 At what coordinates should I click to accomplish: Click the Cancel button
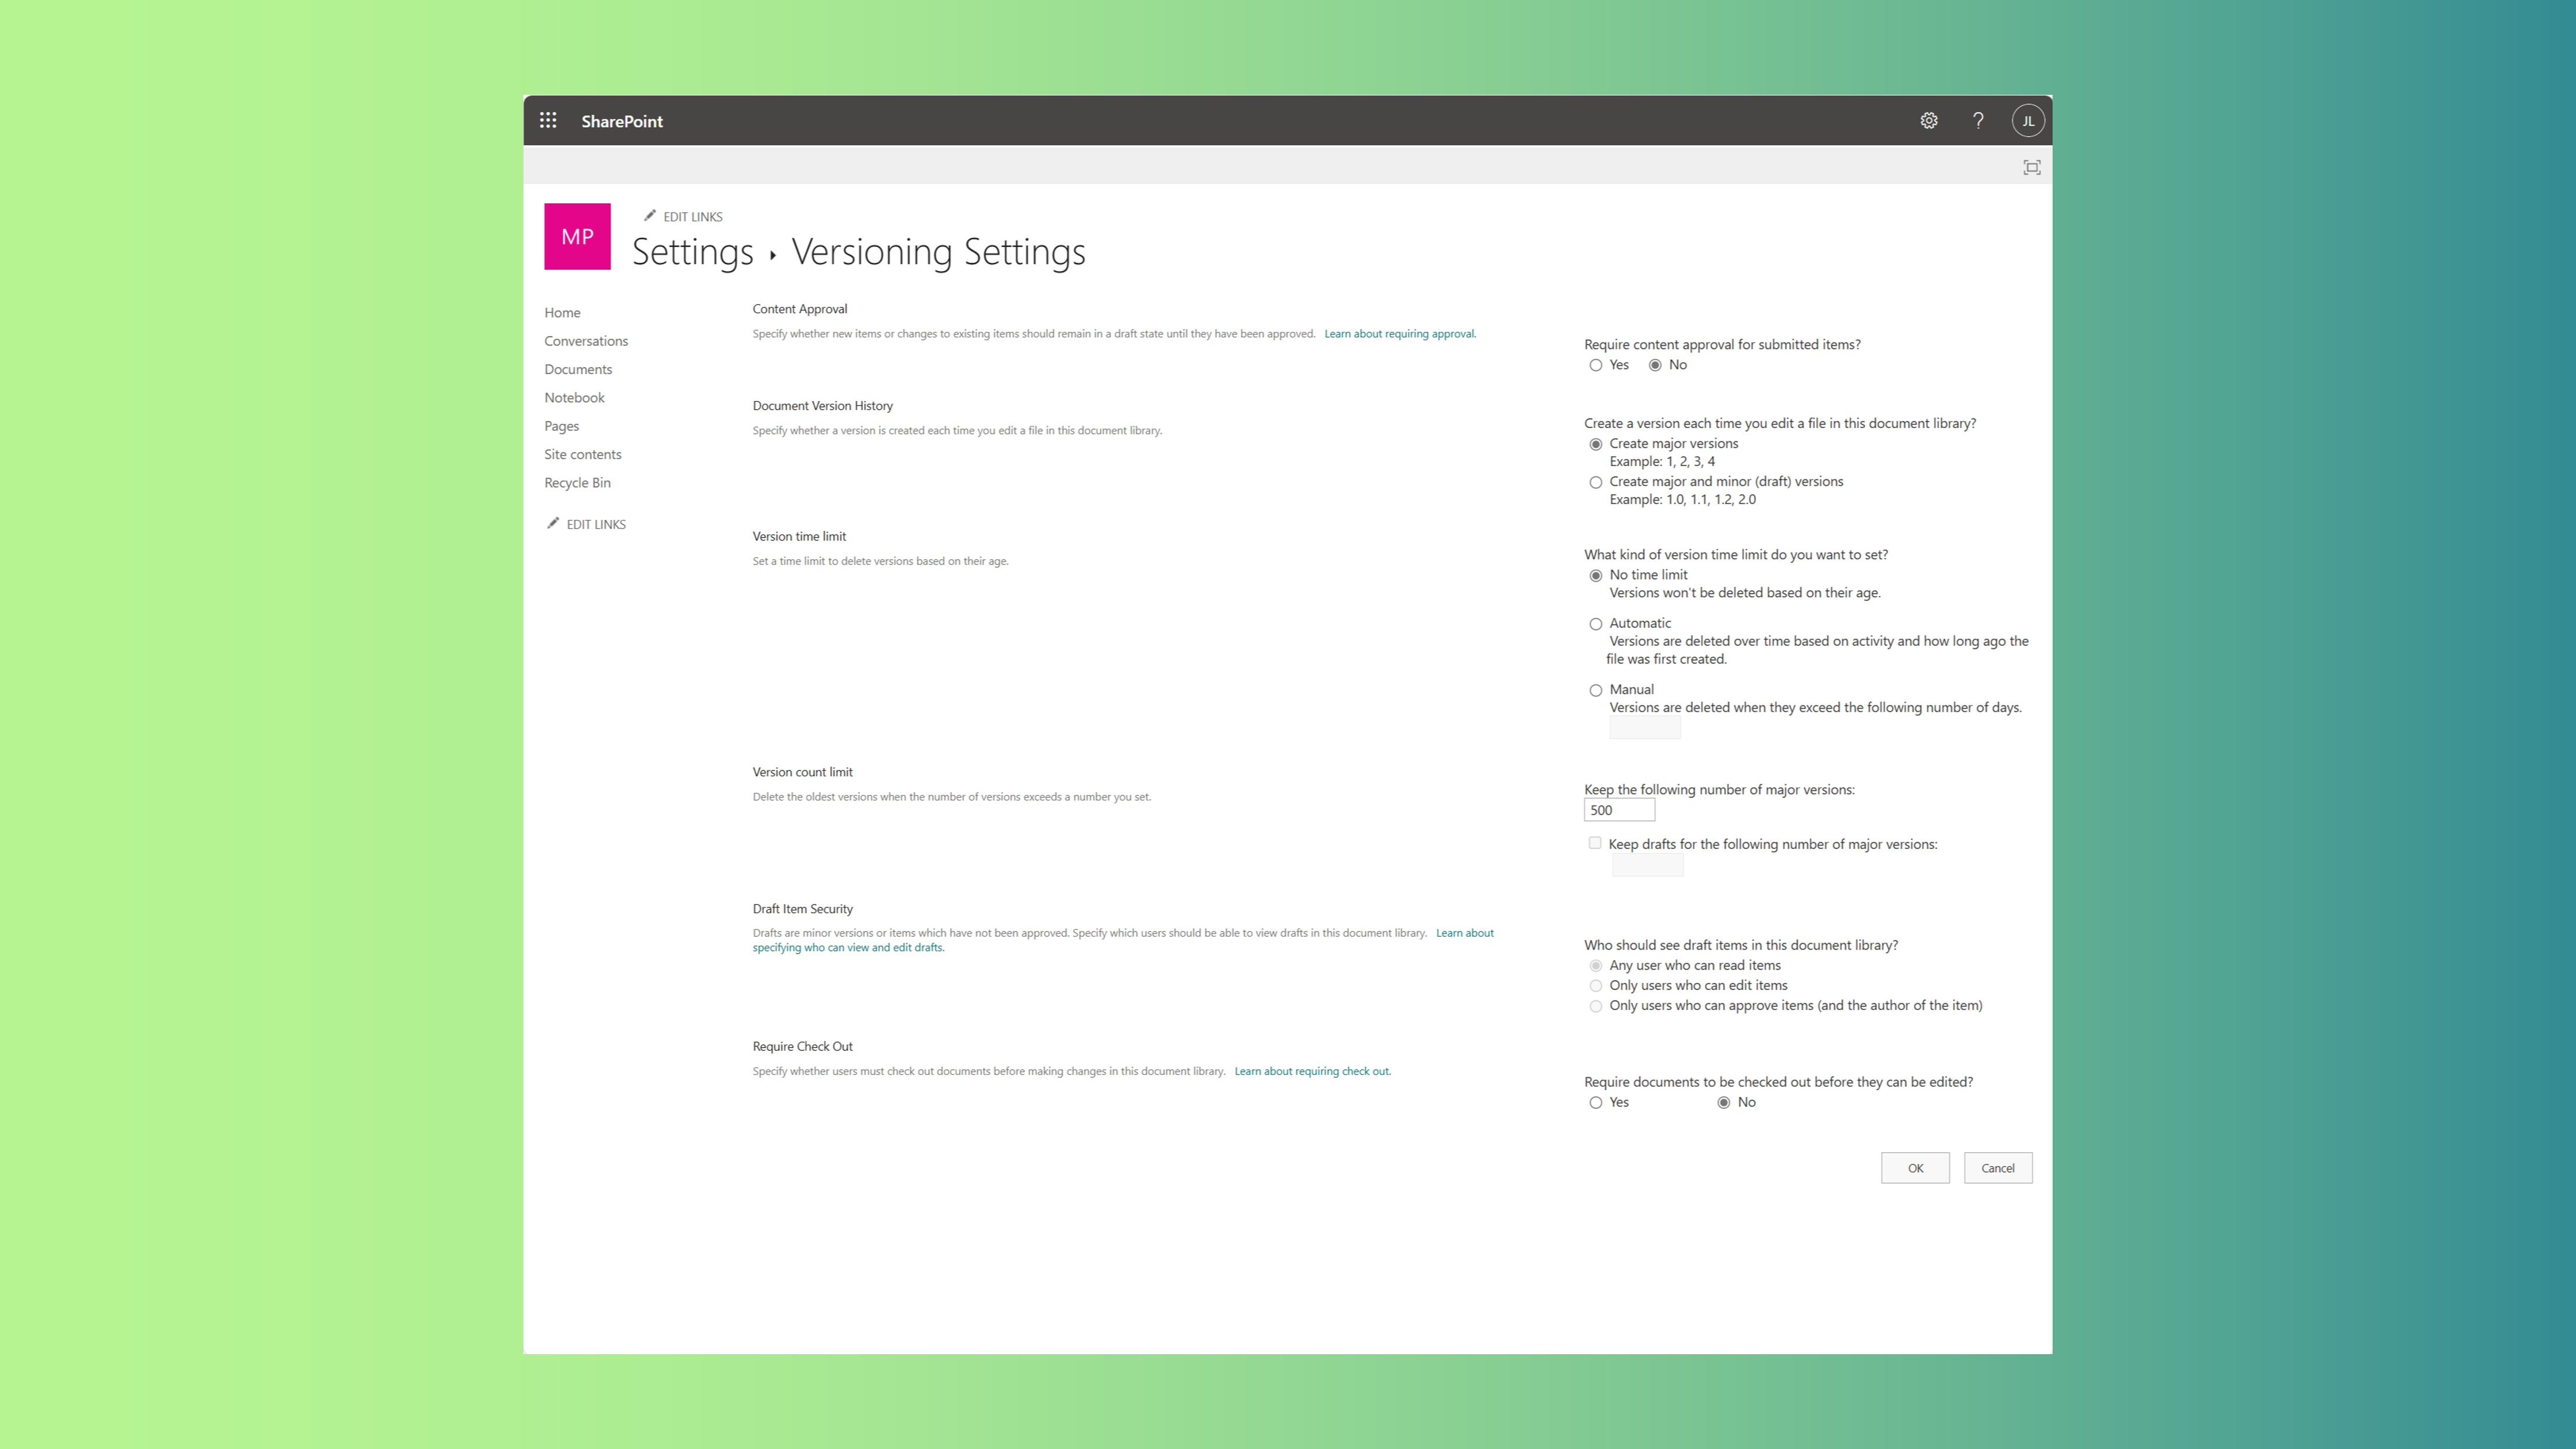[1998, 1167]
